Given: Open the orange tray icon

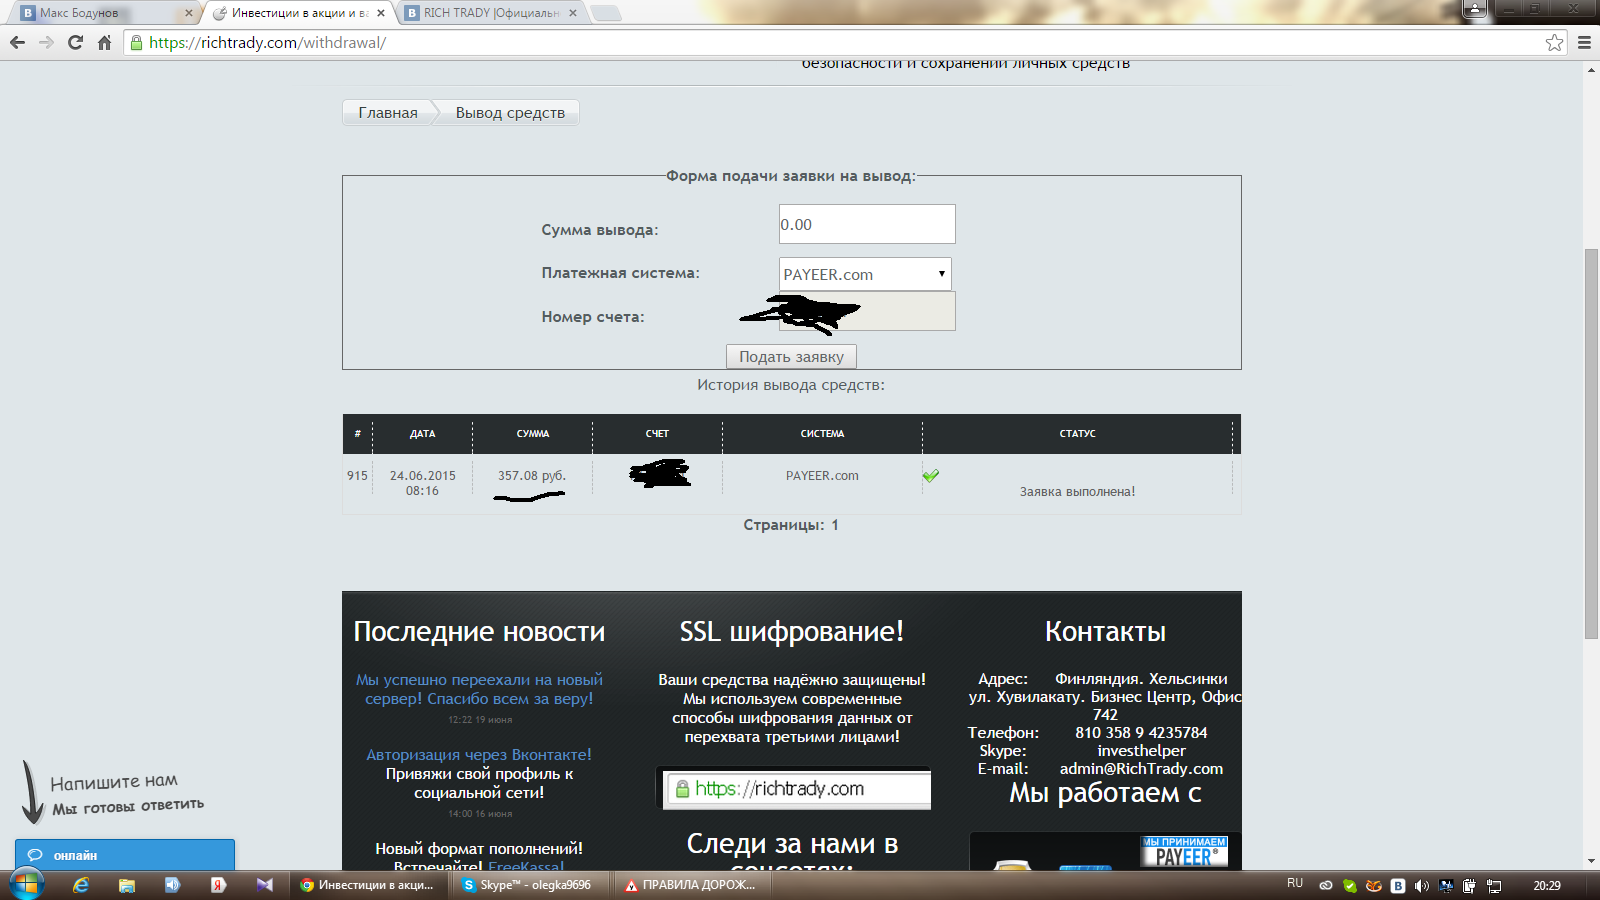Looking at the screenshot, I should tap(1374, 886).
